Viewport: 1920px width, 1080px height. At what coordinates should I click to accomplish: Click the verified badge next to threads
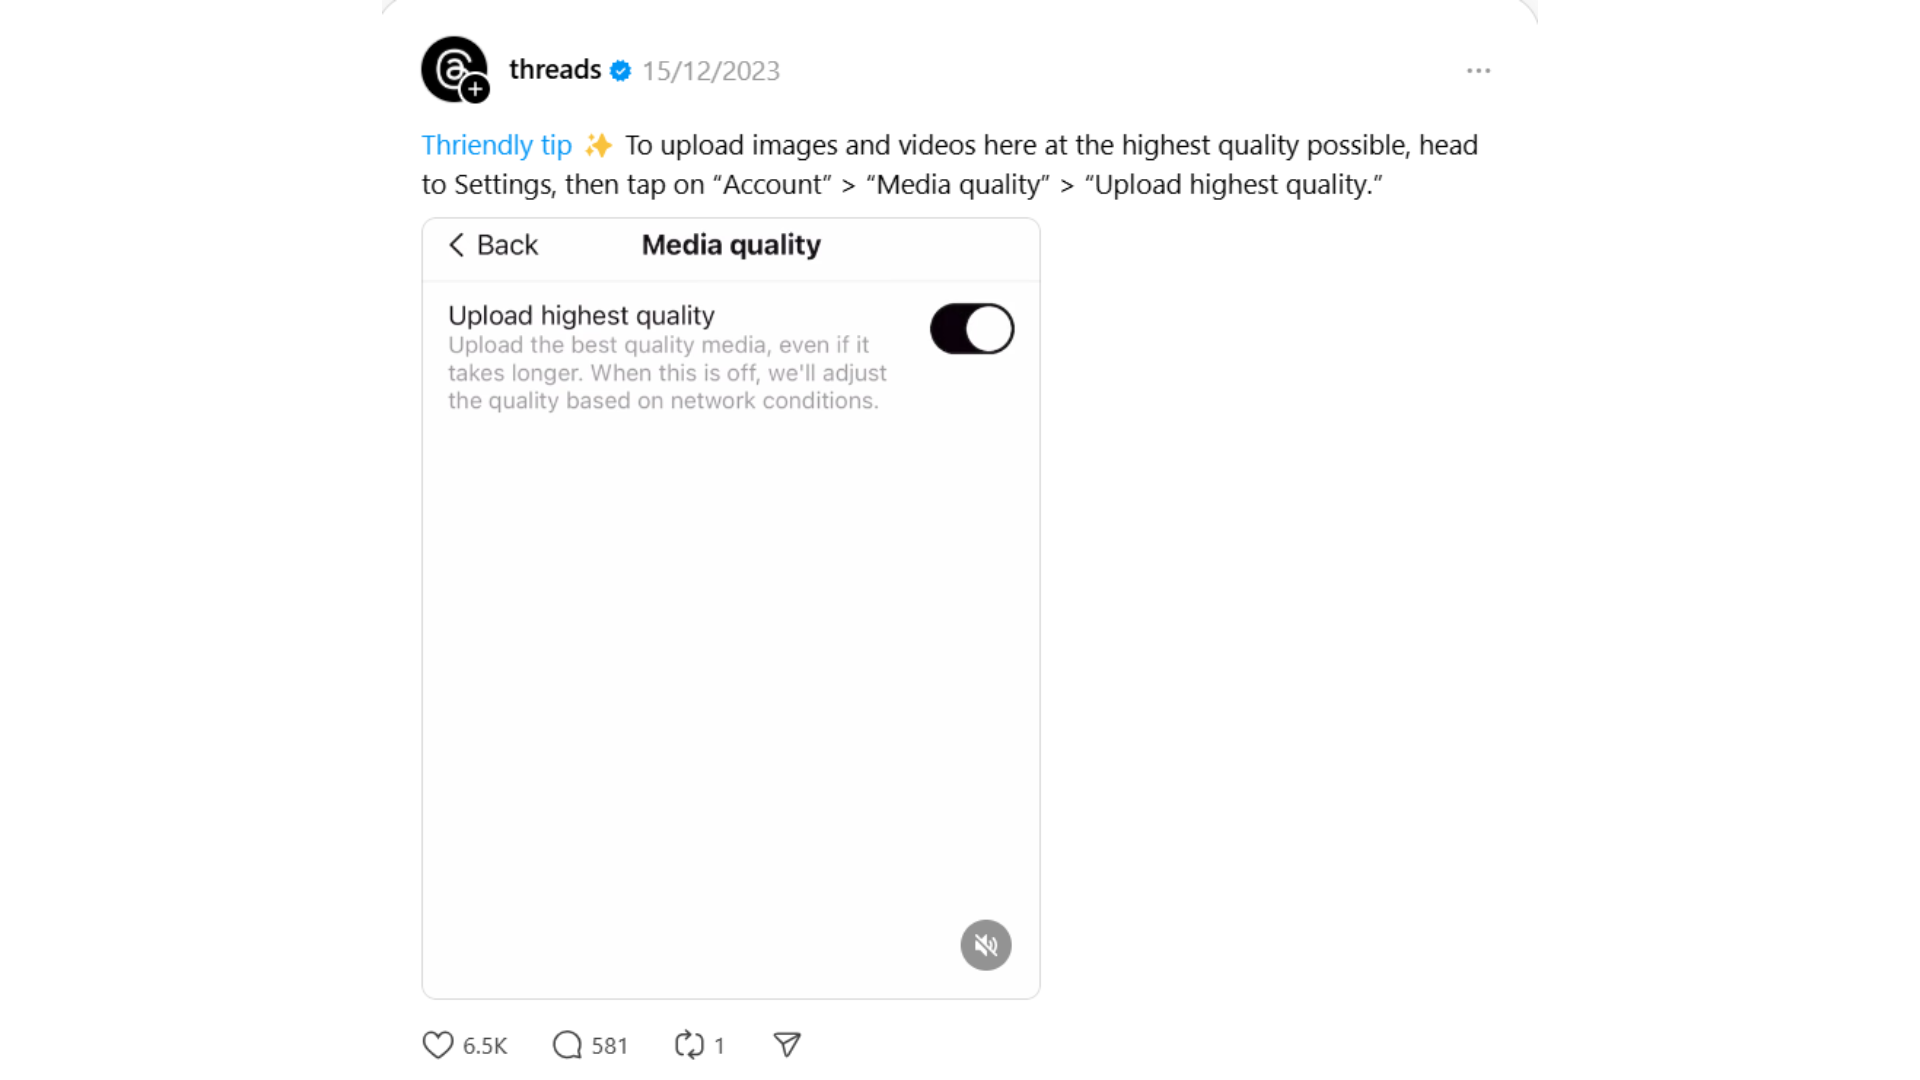pos(620,70)
